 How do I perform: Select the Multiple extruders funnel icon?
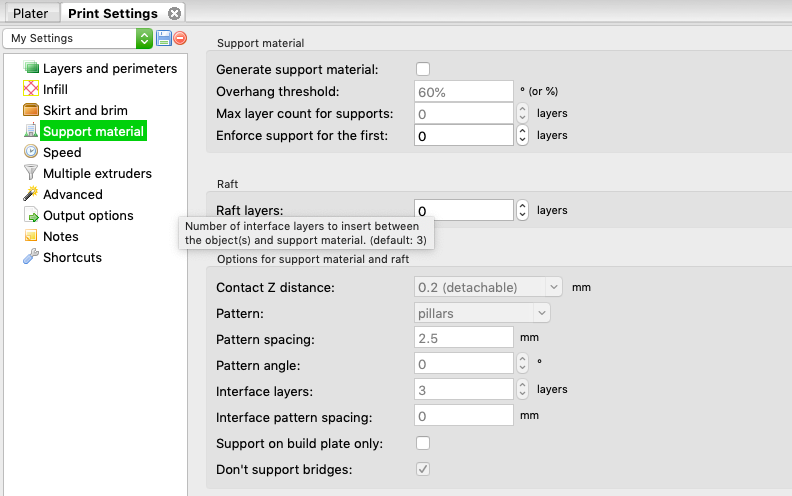point(31,173)
